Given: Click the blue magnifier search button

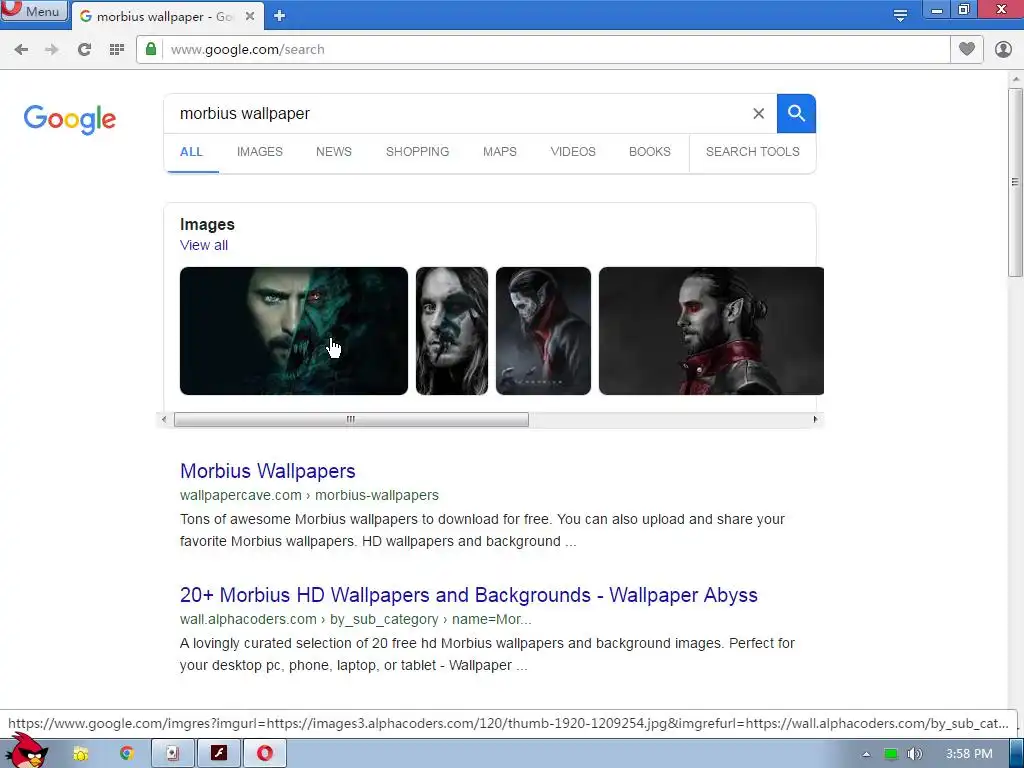Looking at the screenshot, I should [796, 114].
